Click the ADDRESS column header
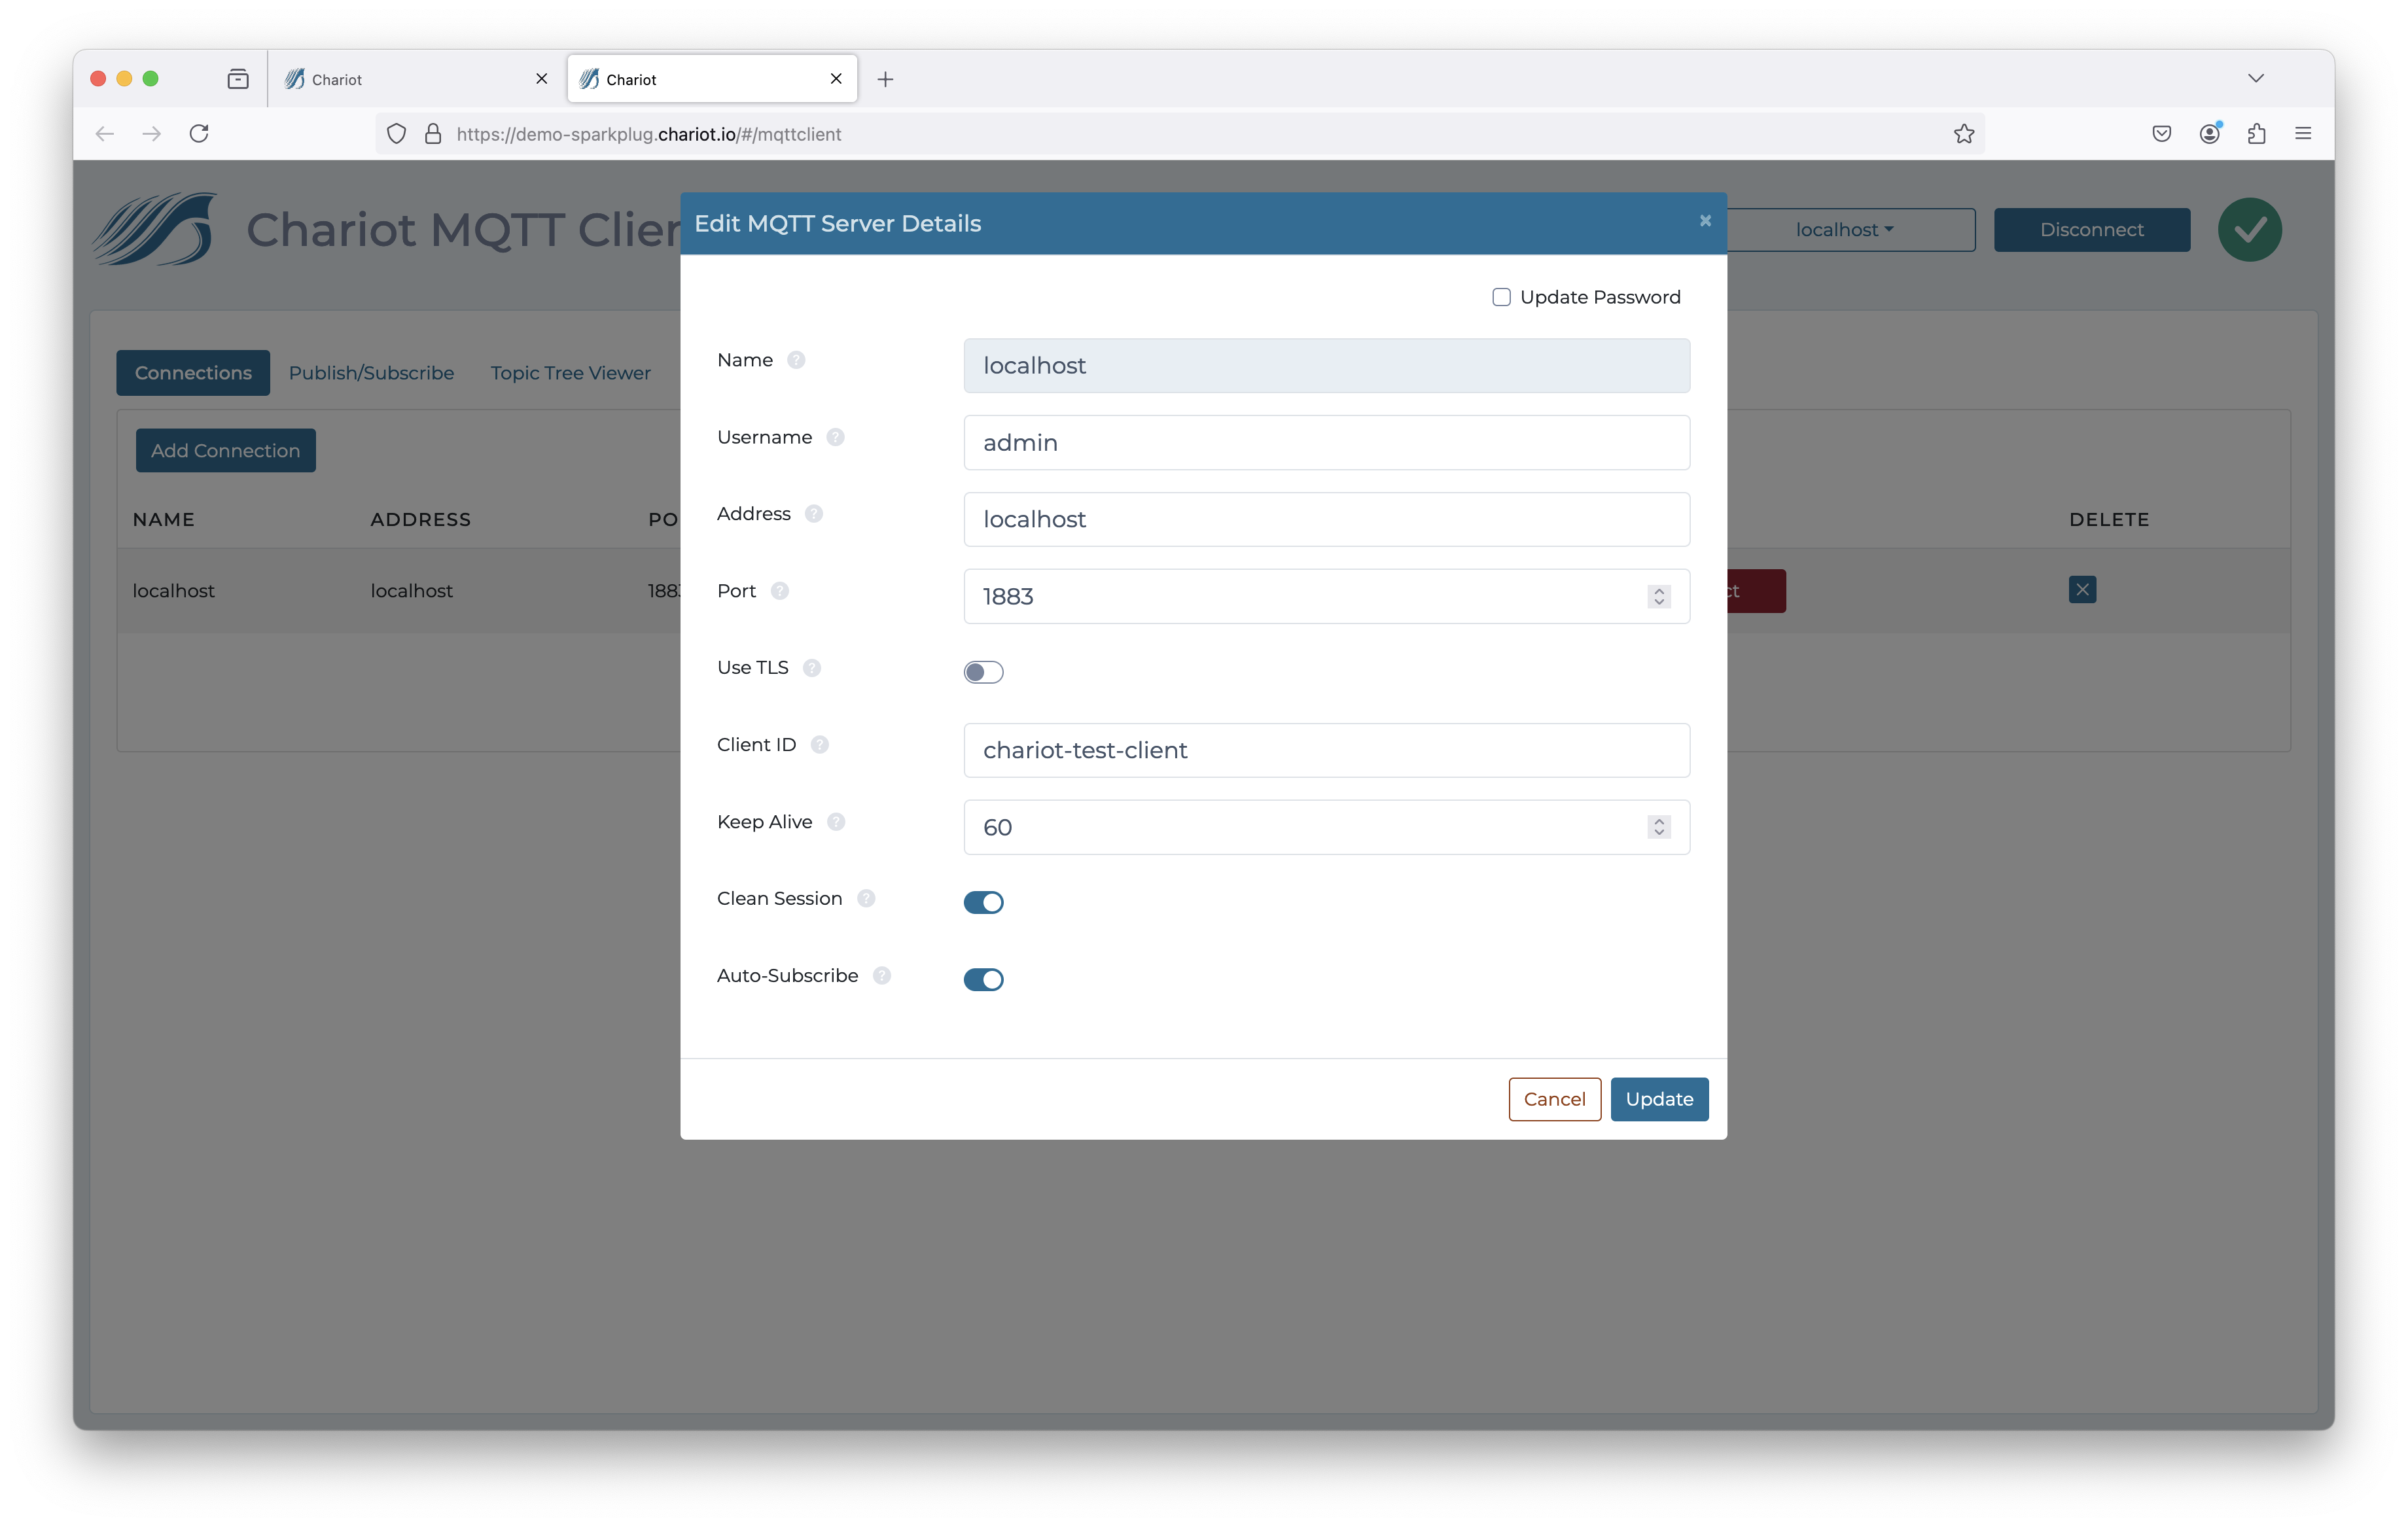Image resolution: width=2408 pixels, height=1527 pixels. [420, 520]
